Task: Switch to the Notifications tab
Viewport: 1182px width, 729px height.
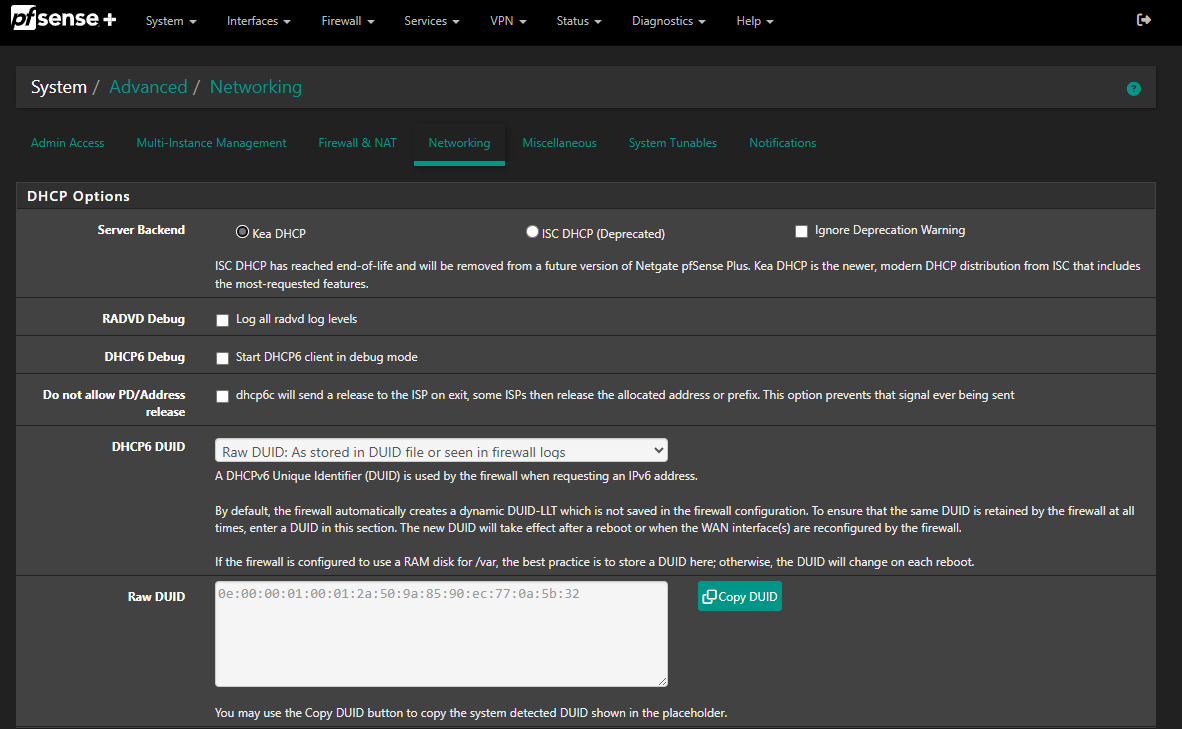Action: (x=782, y=143)
